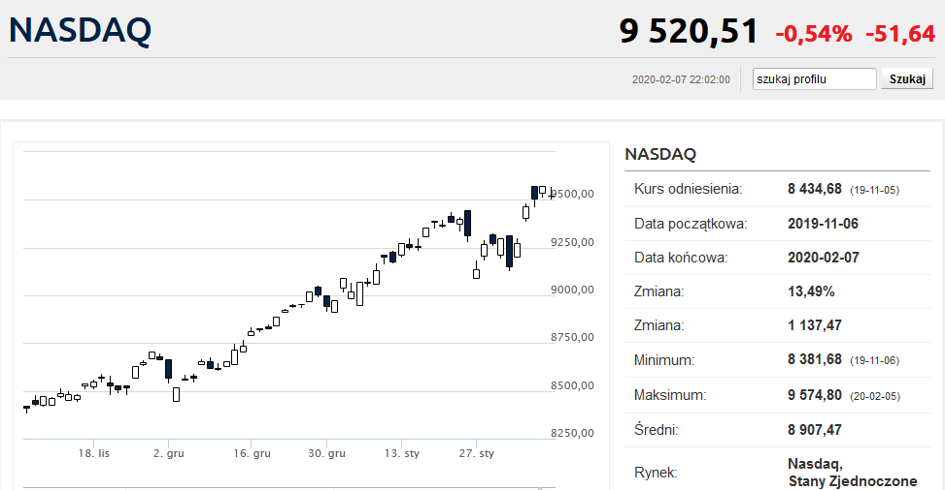Click the Kurs odniesienia value 8 434,68
This screenshot has height=490, width=945.
click(x=814, y=189)
